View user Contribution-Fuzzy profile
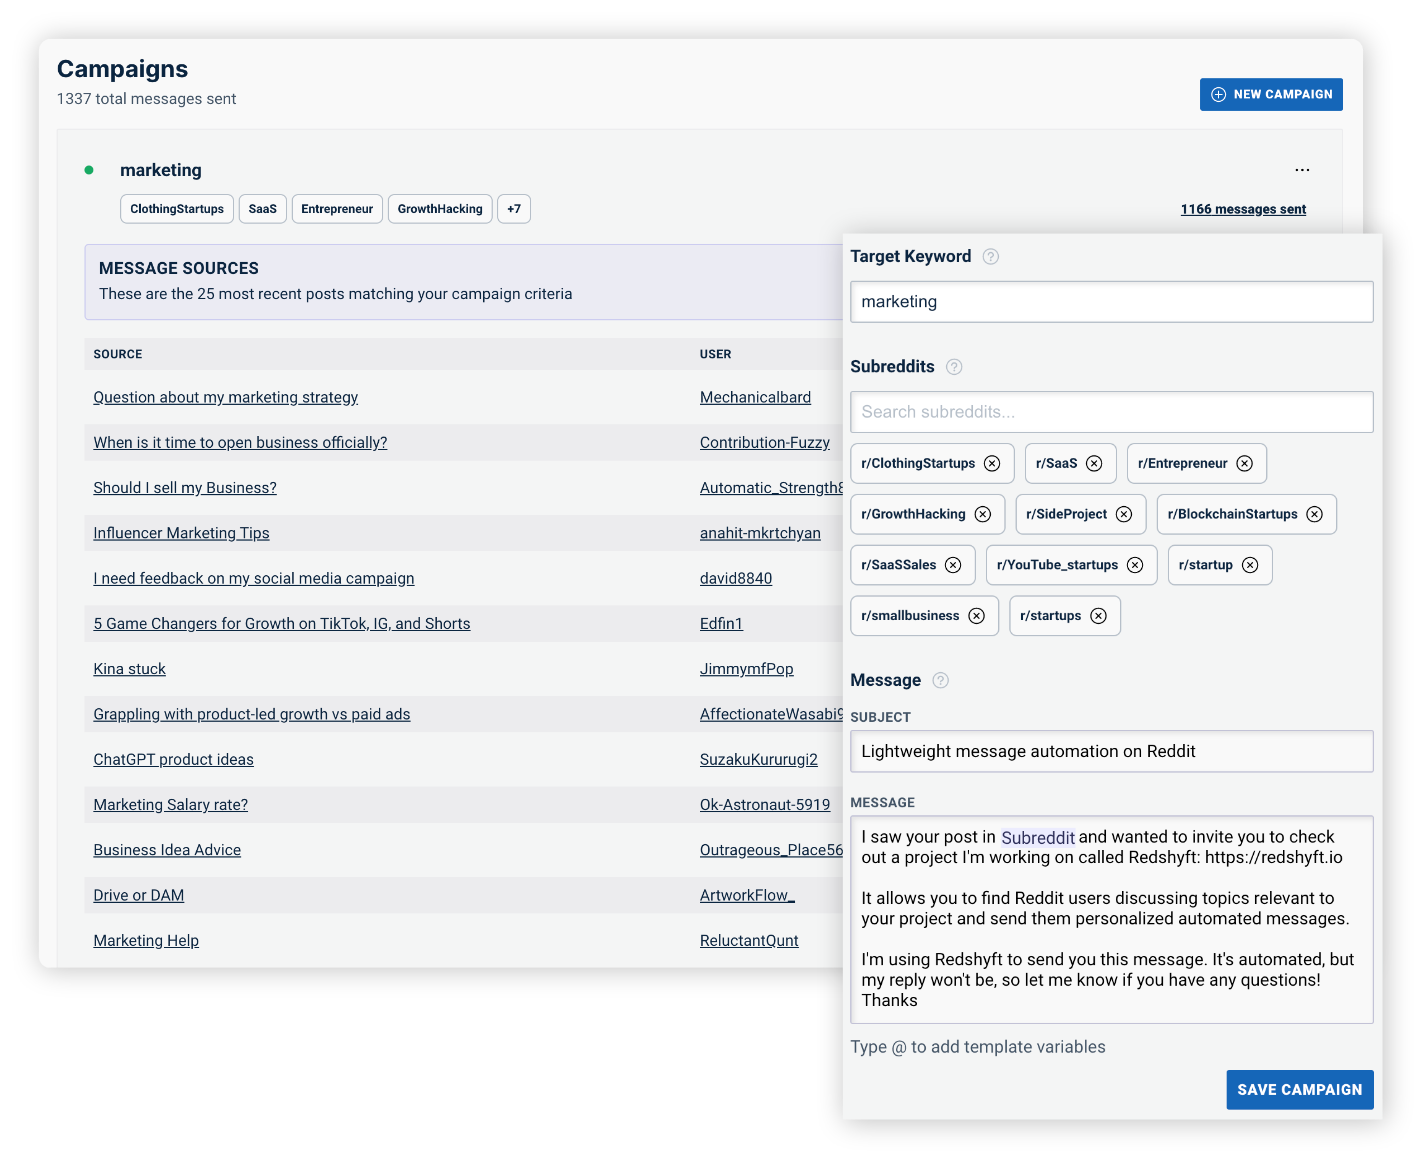 pos(765,442)
